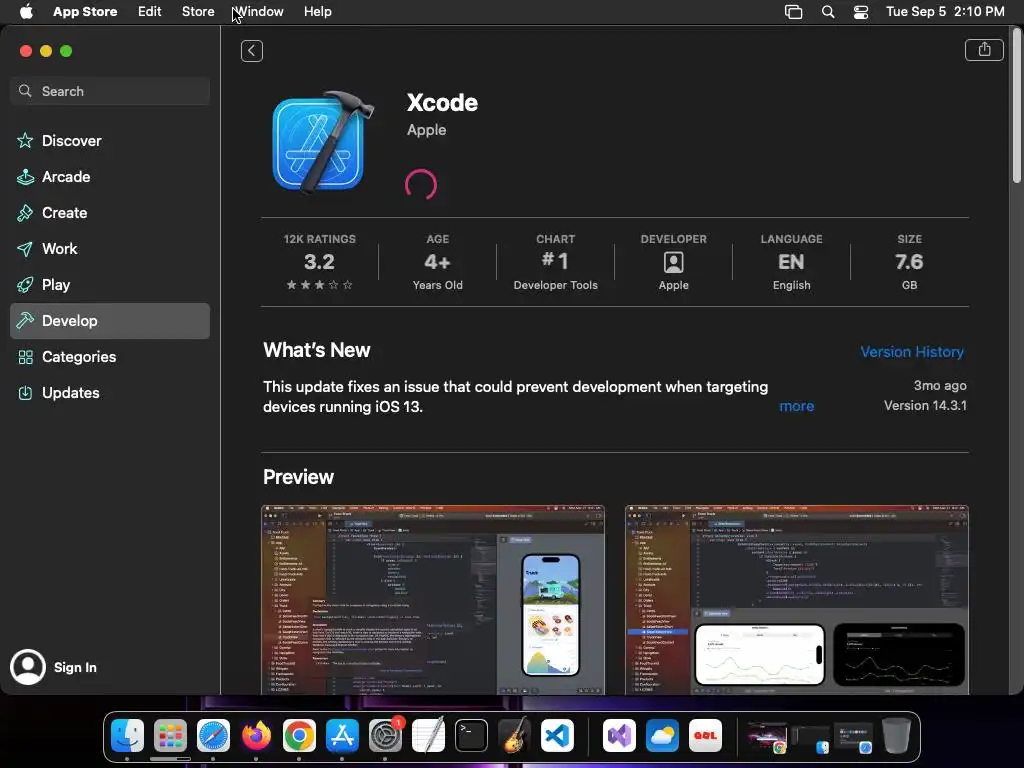Click the Apple developer name under Xcode
The height and width of the screenshot is (768, 1024).
coord(426,130)
